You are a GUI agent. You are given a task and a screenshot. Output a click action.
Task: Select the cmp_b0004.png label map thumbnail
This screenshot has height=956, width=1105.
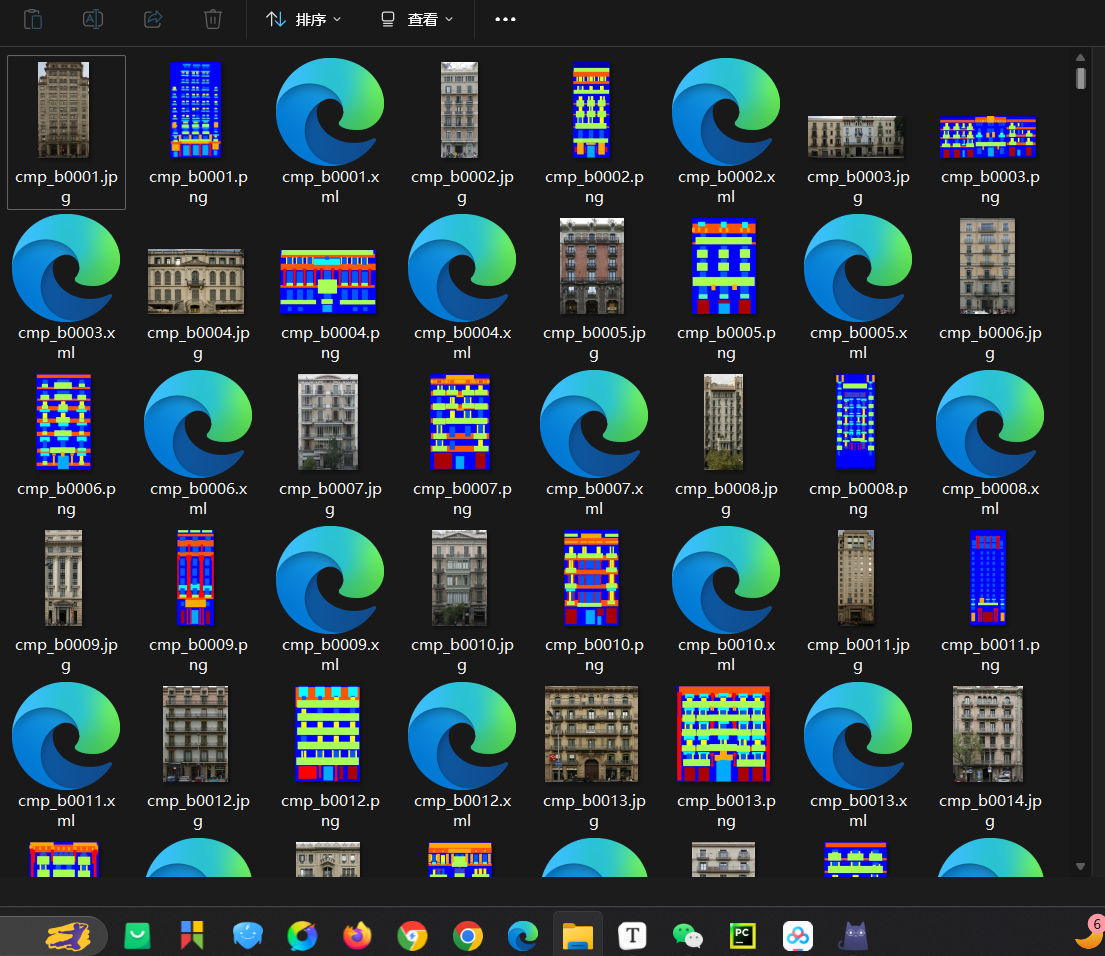coord(328,281)
